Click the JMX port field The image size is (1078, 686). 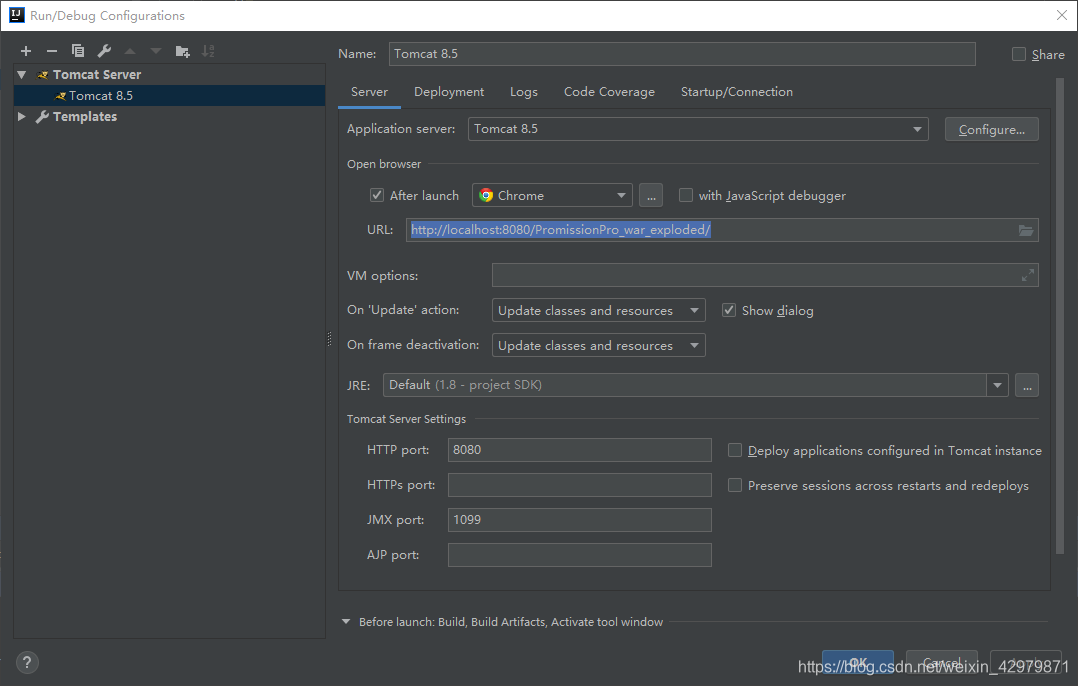click(x=580, y=520)
